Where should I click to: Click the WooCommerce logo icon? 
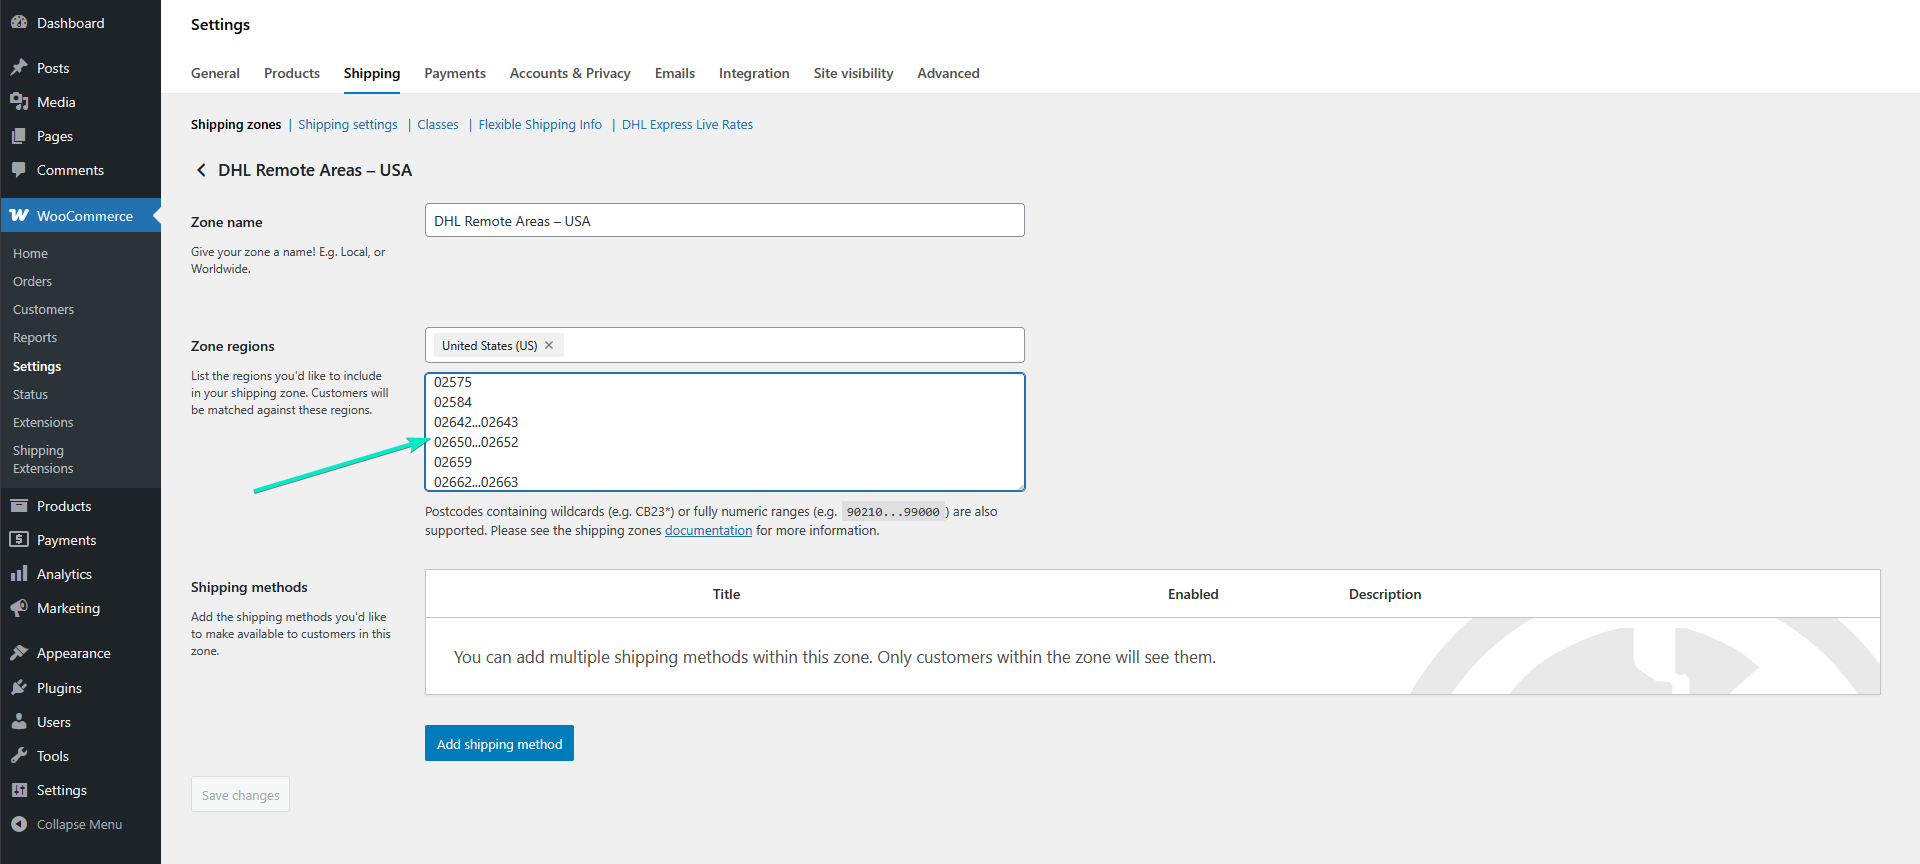click(19, 215)
